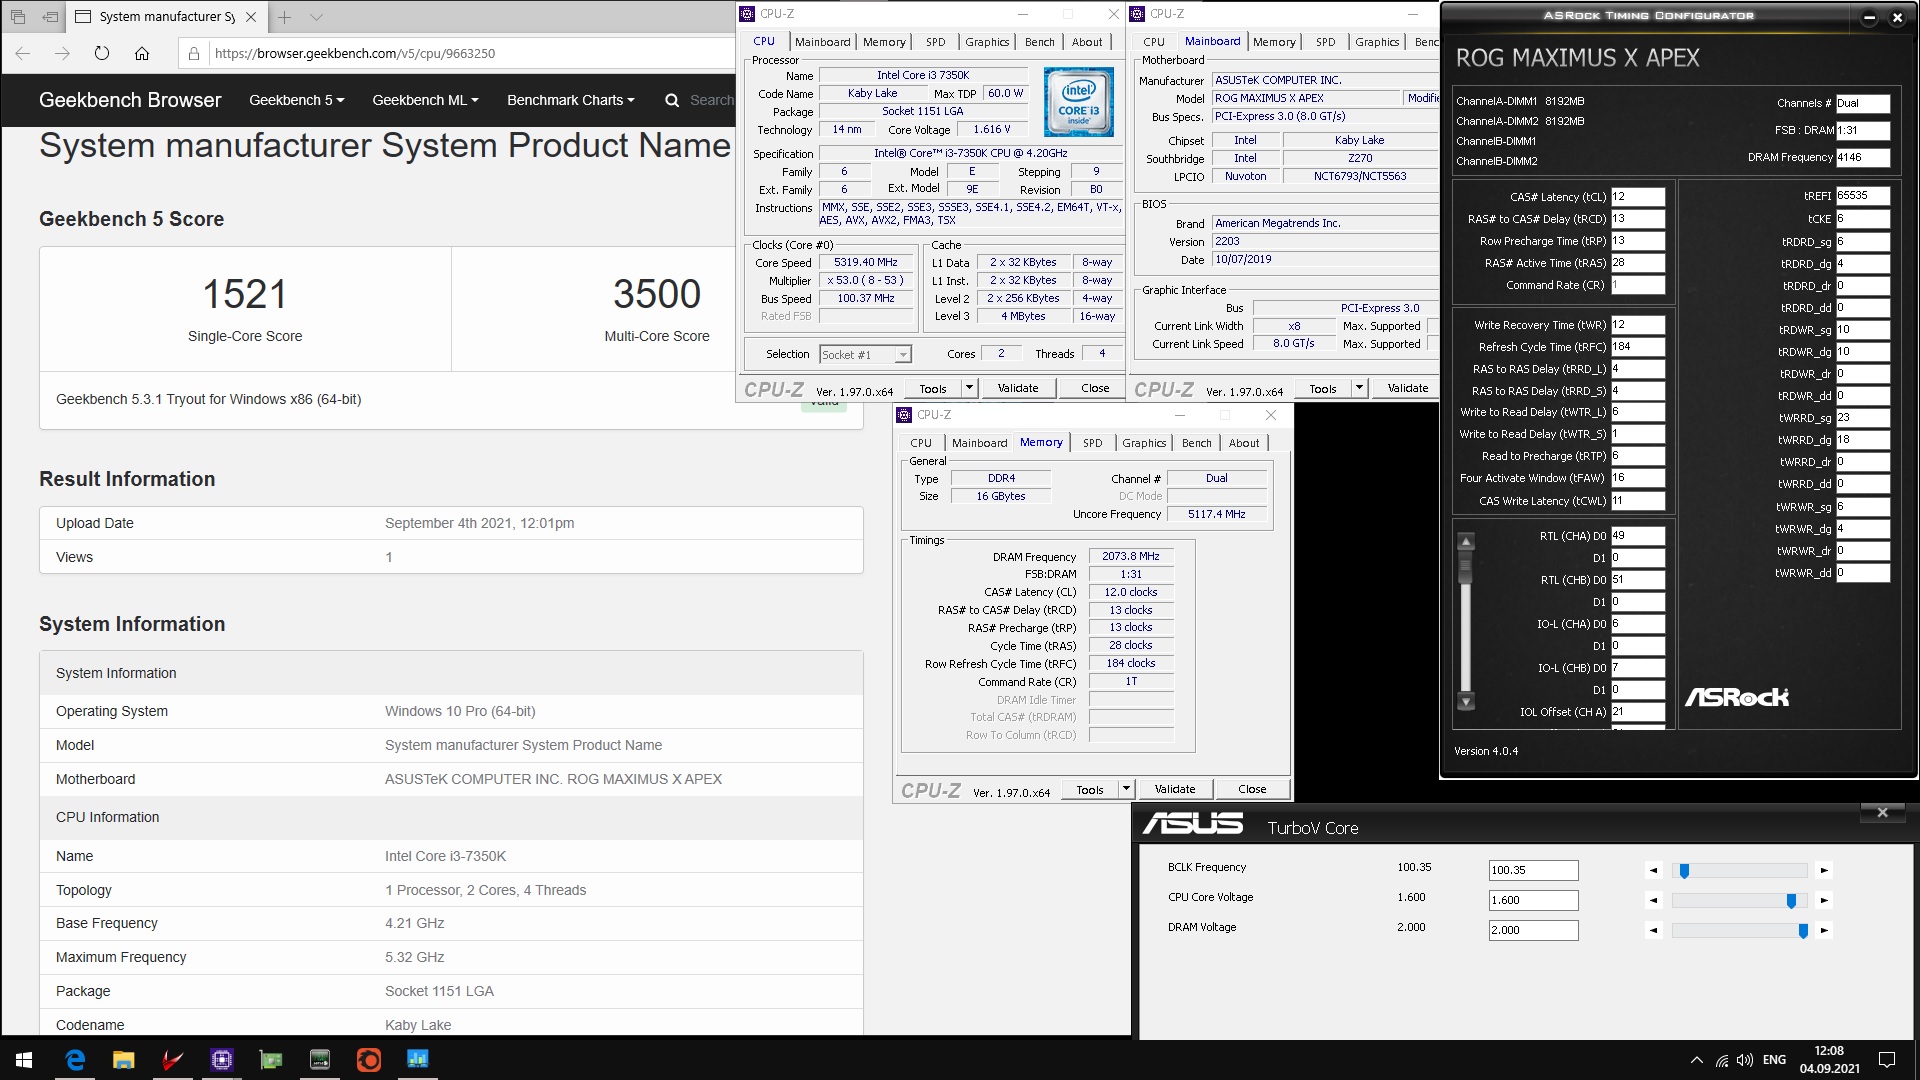Click the CAS# Latency (tCL) field in ASRock
Viewport: 1920px width, 1080px height.
pos(1637,197)
